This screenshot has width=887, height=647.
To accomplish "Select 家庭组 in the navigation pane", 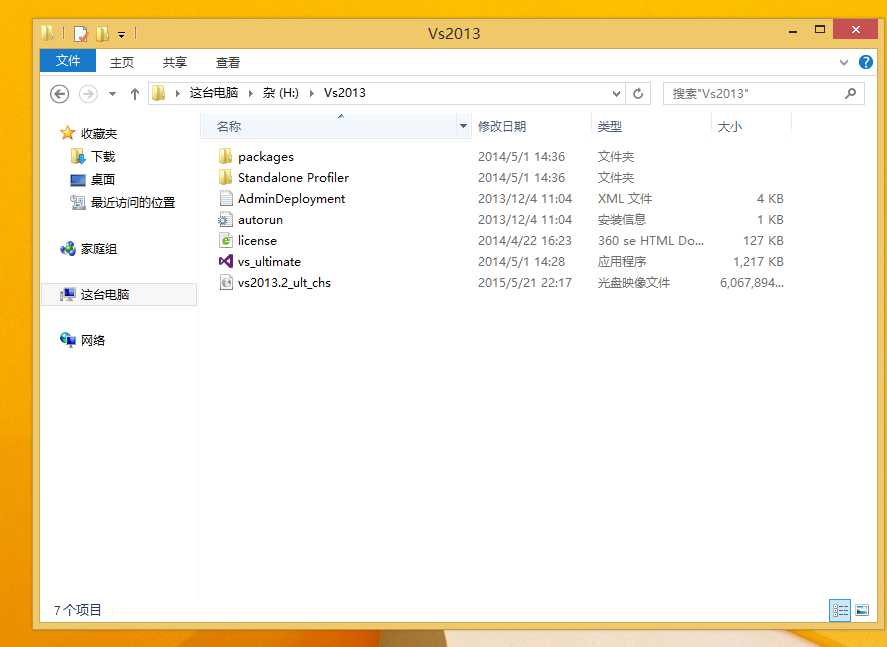I will point(99,248).
